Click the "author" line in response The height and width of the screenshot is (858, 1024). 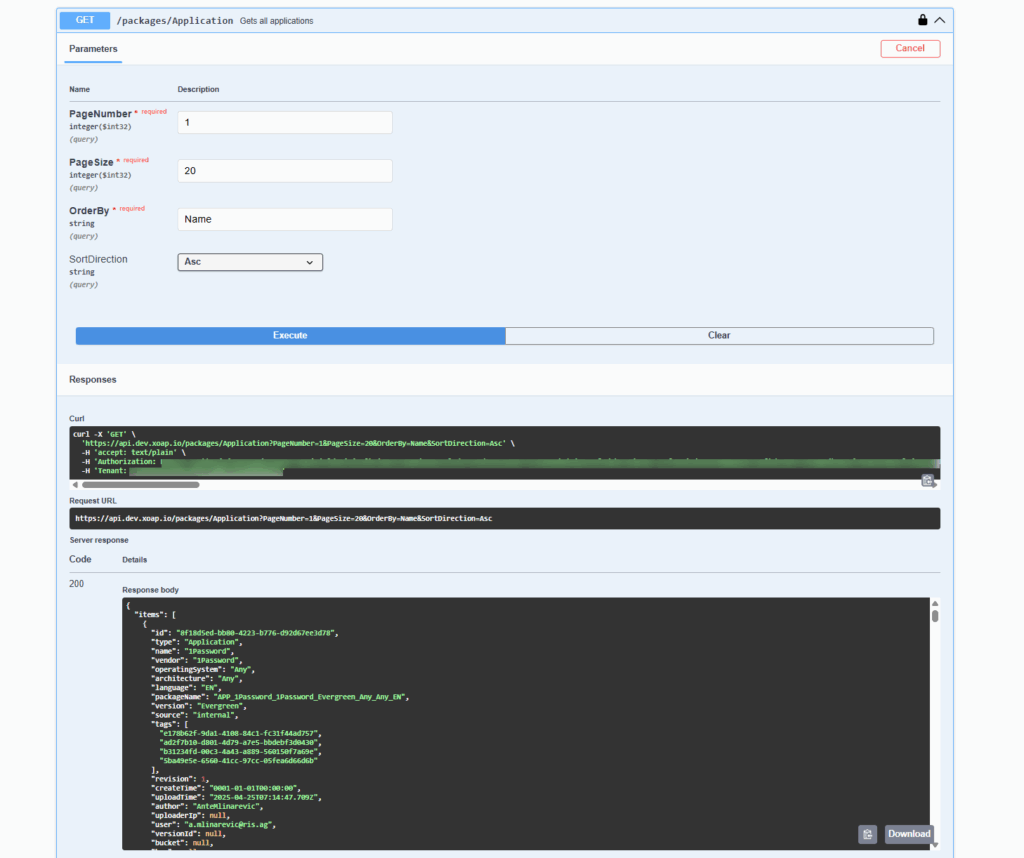tap(207, 806)
